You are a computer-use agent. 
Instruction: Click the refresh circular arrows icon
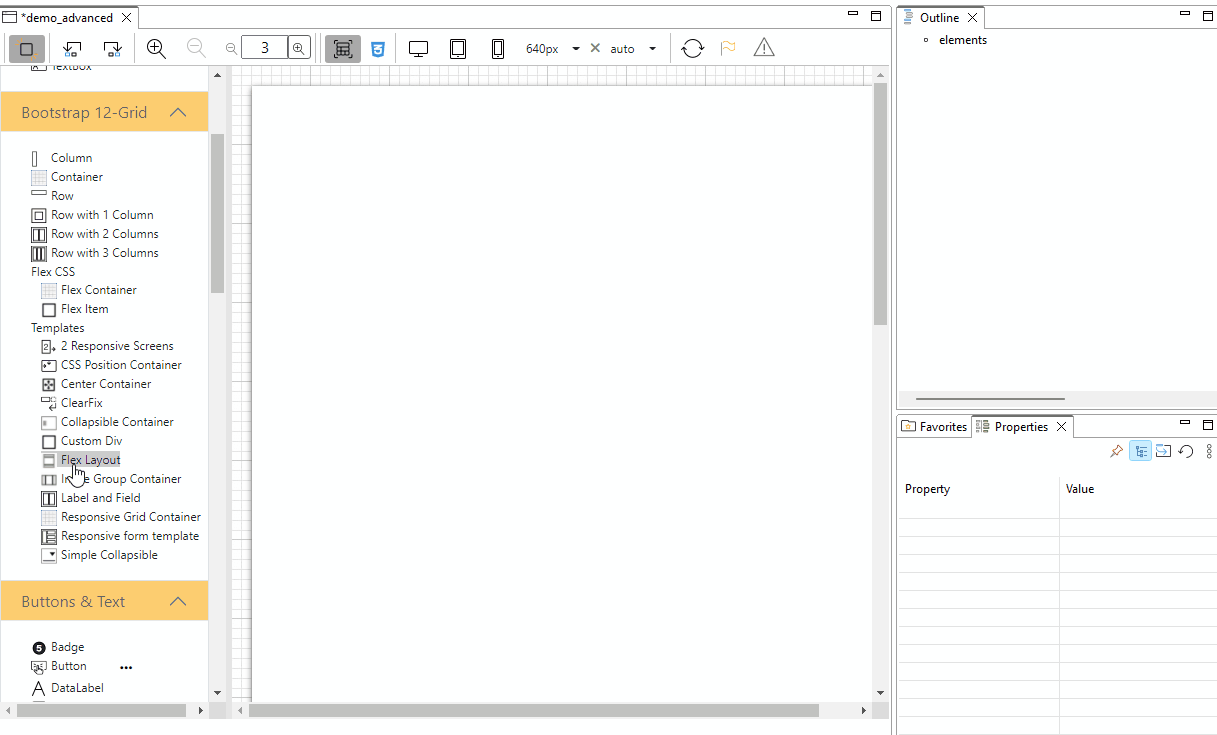[692, 48]
